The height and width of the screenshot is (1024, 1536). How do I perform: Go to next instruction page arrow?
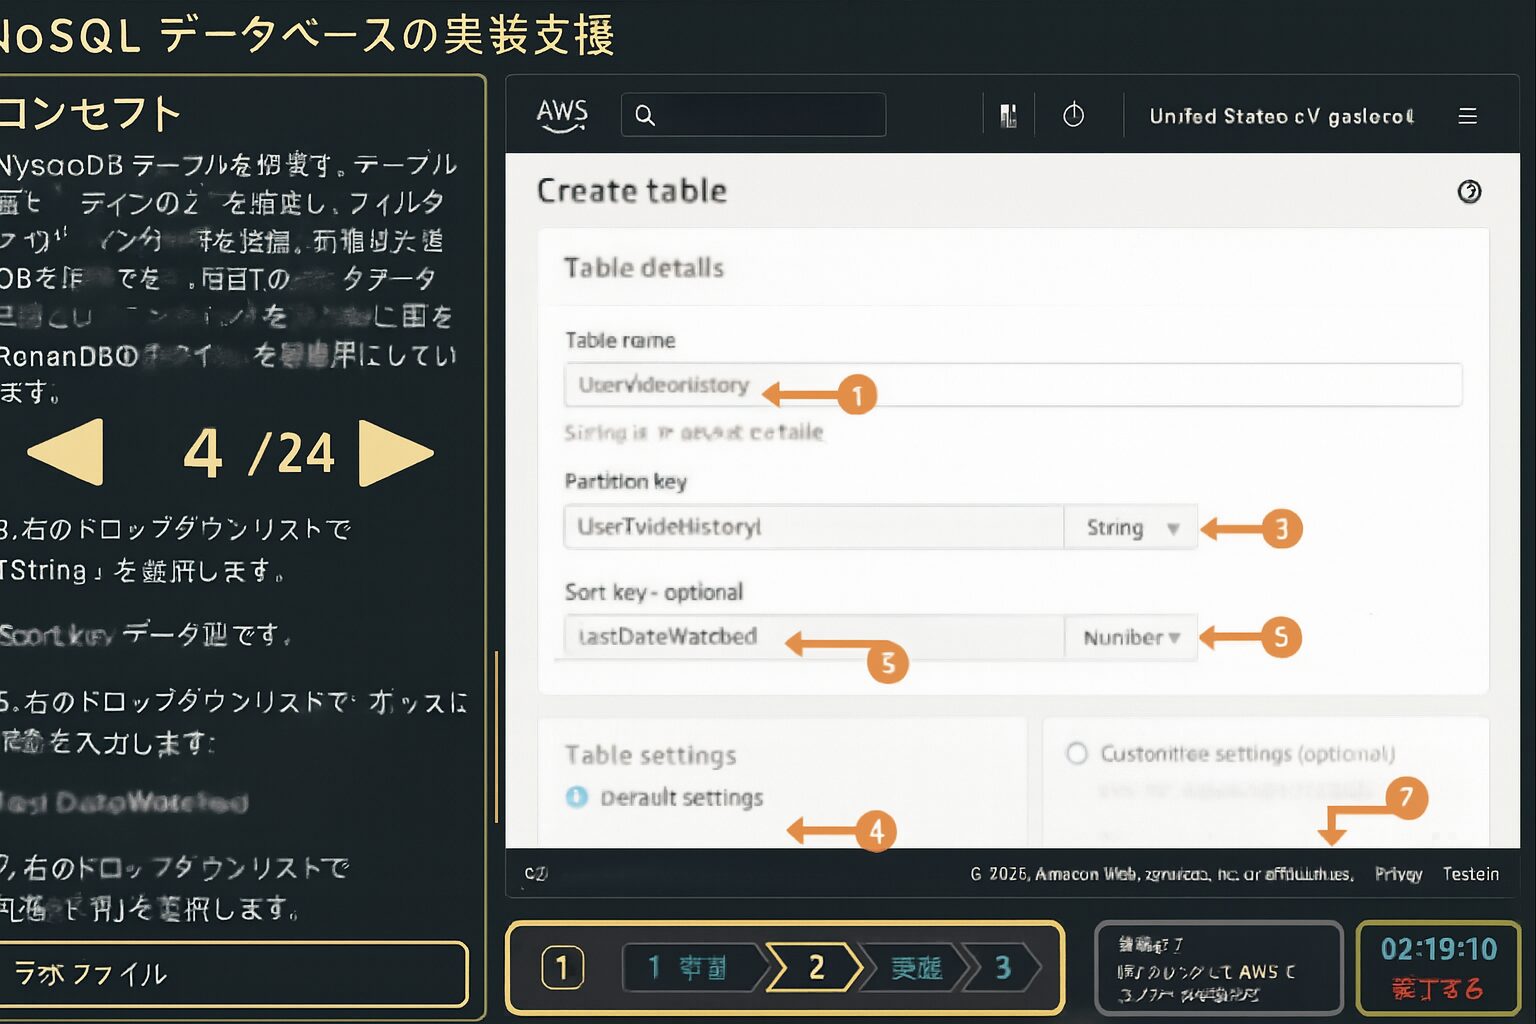pos(395,452)
